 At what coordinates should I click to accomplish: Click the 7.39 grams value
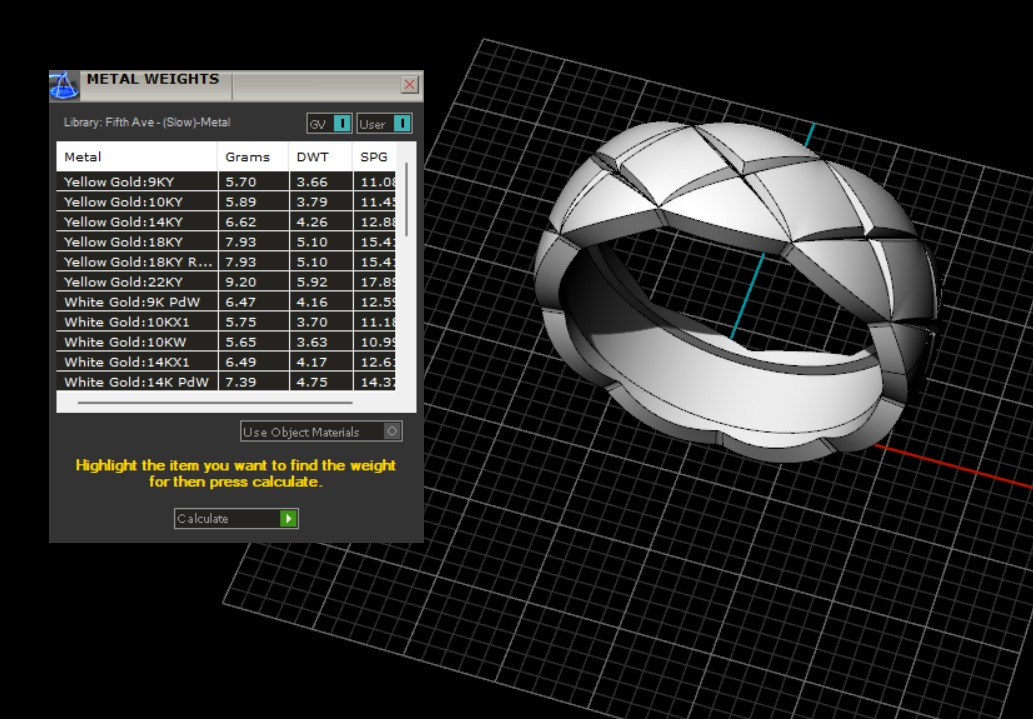click(240, 382)
